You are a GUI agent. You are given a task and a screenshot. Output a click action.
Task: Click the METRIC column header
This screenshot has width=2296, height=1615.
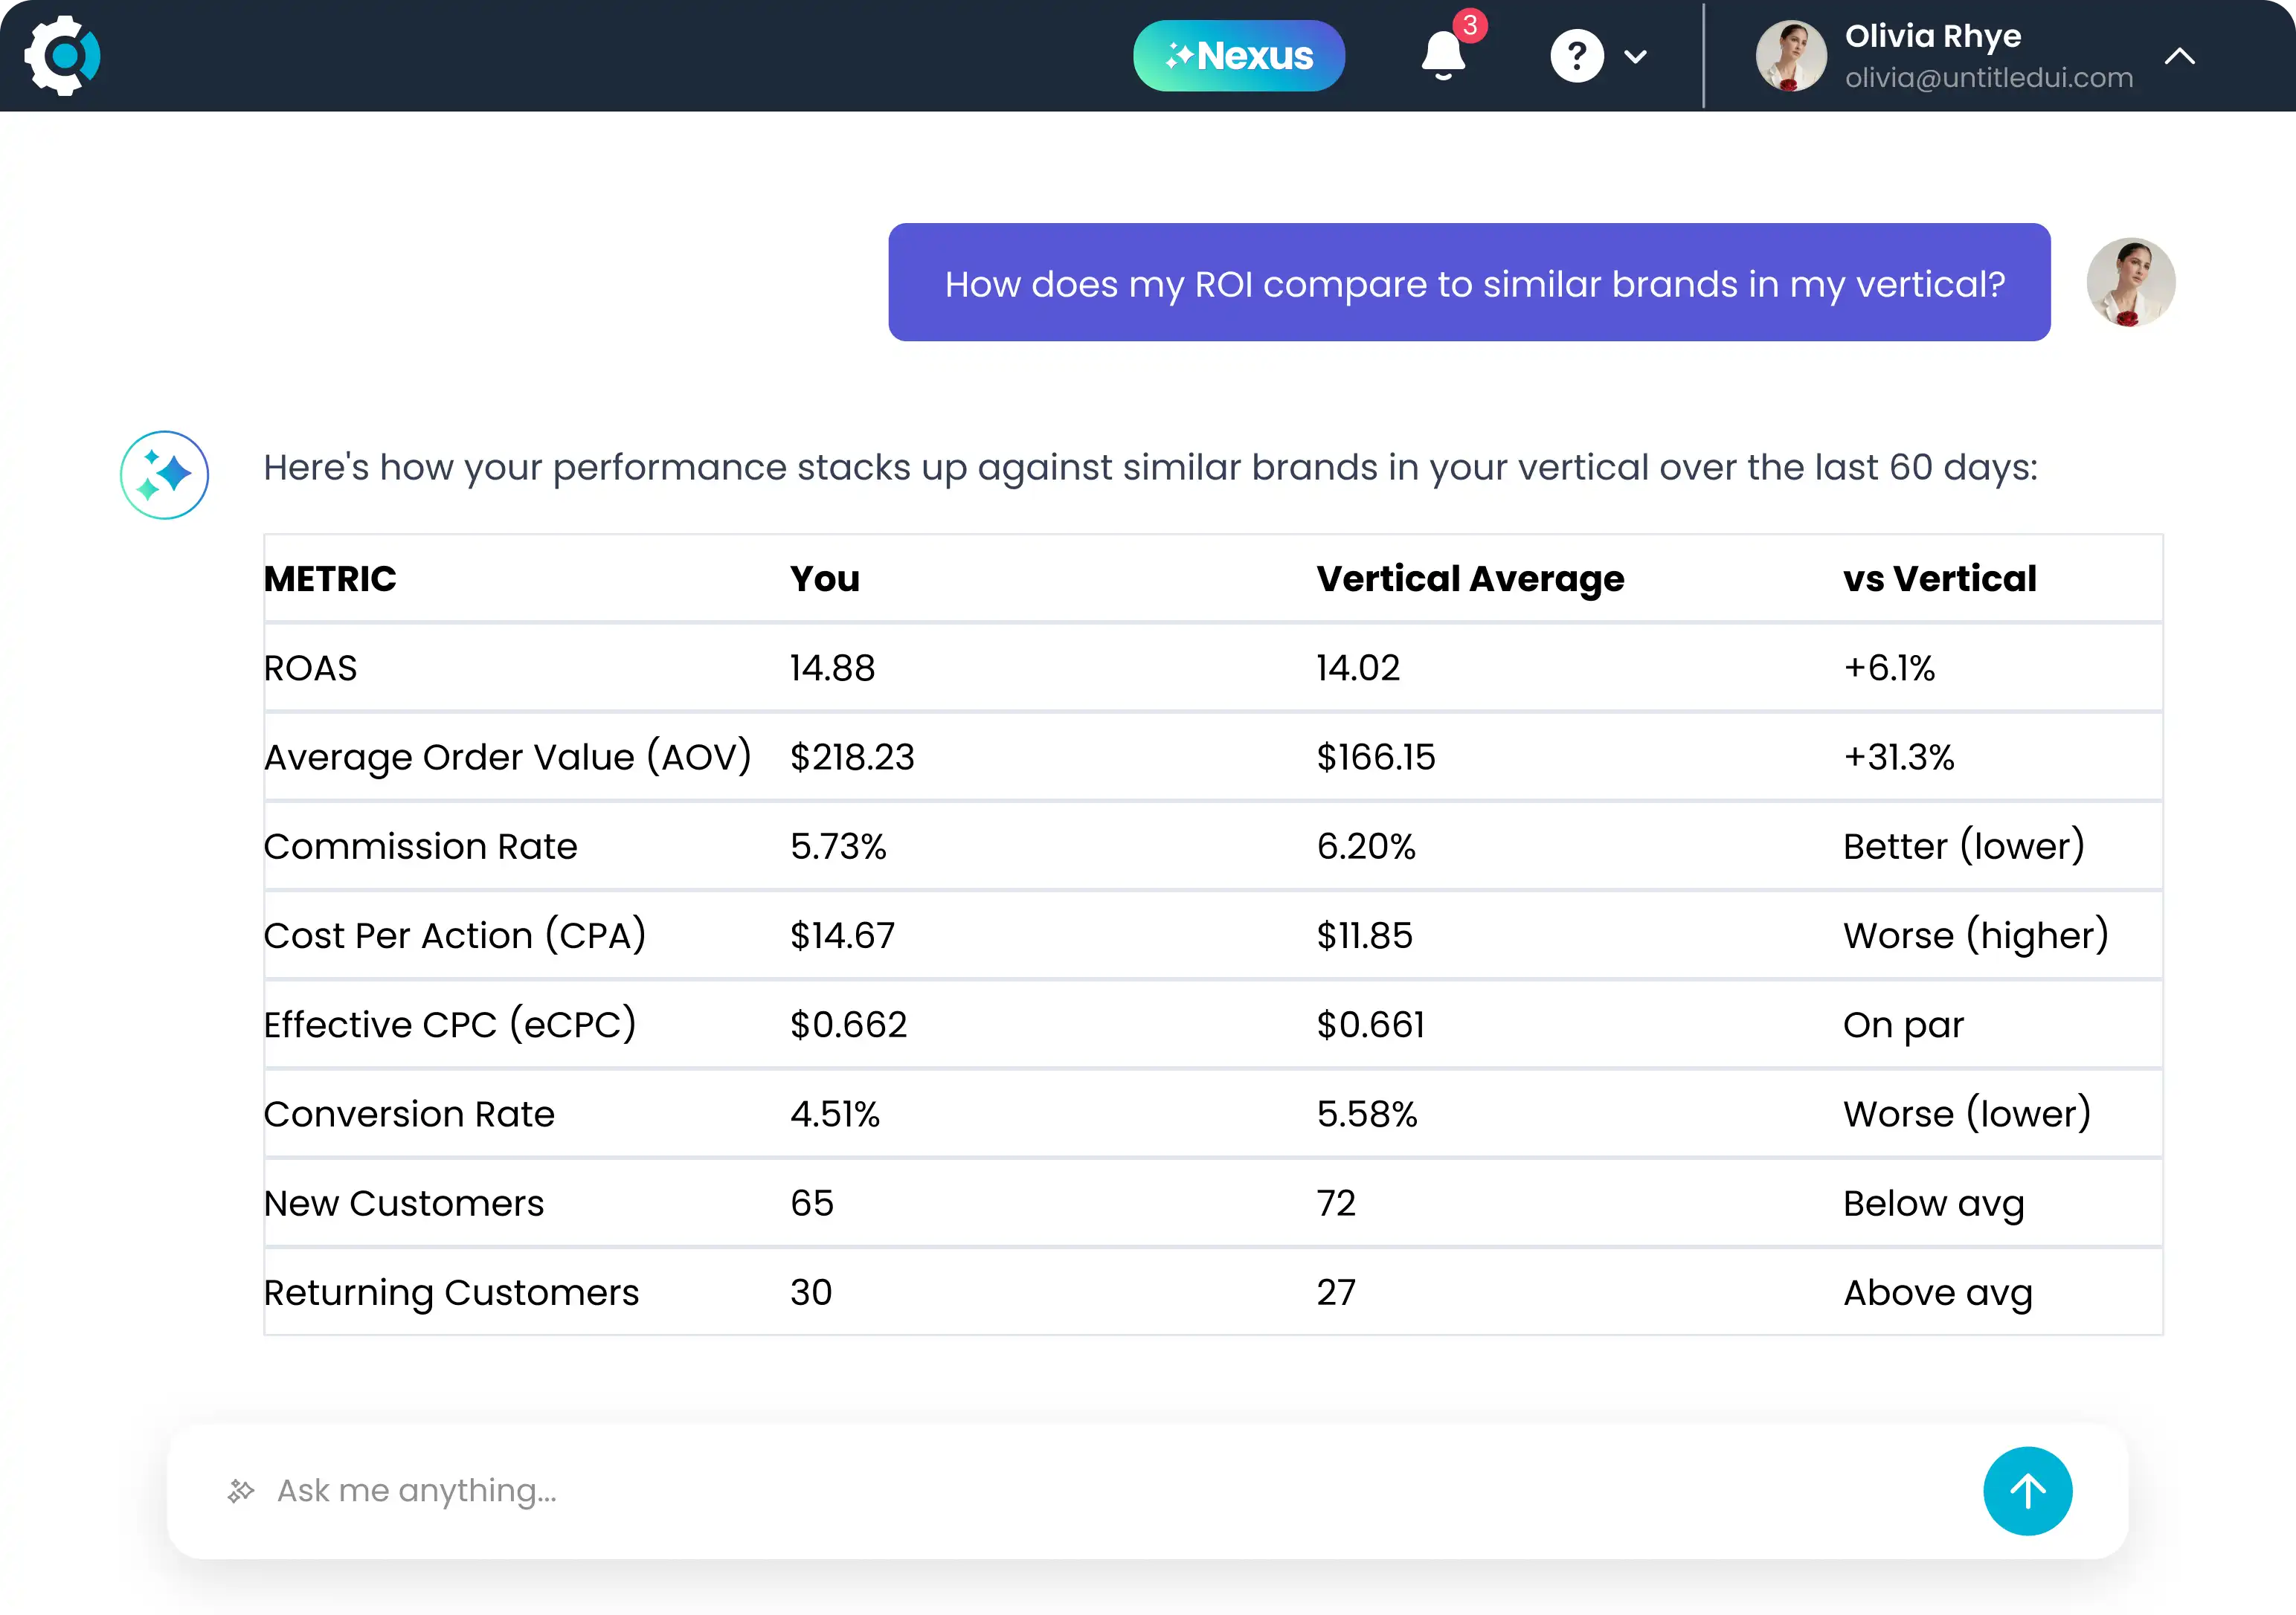(330, 579)
